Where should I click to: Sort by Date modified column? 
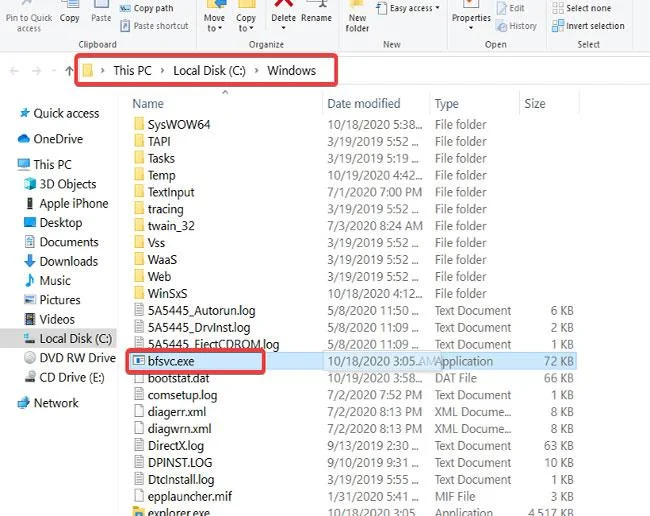(x=364, y=104)
